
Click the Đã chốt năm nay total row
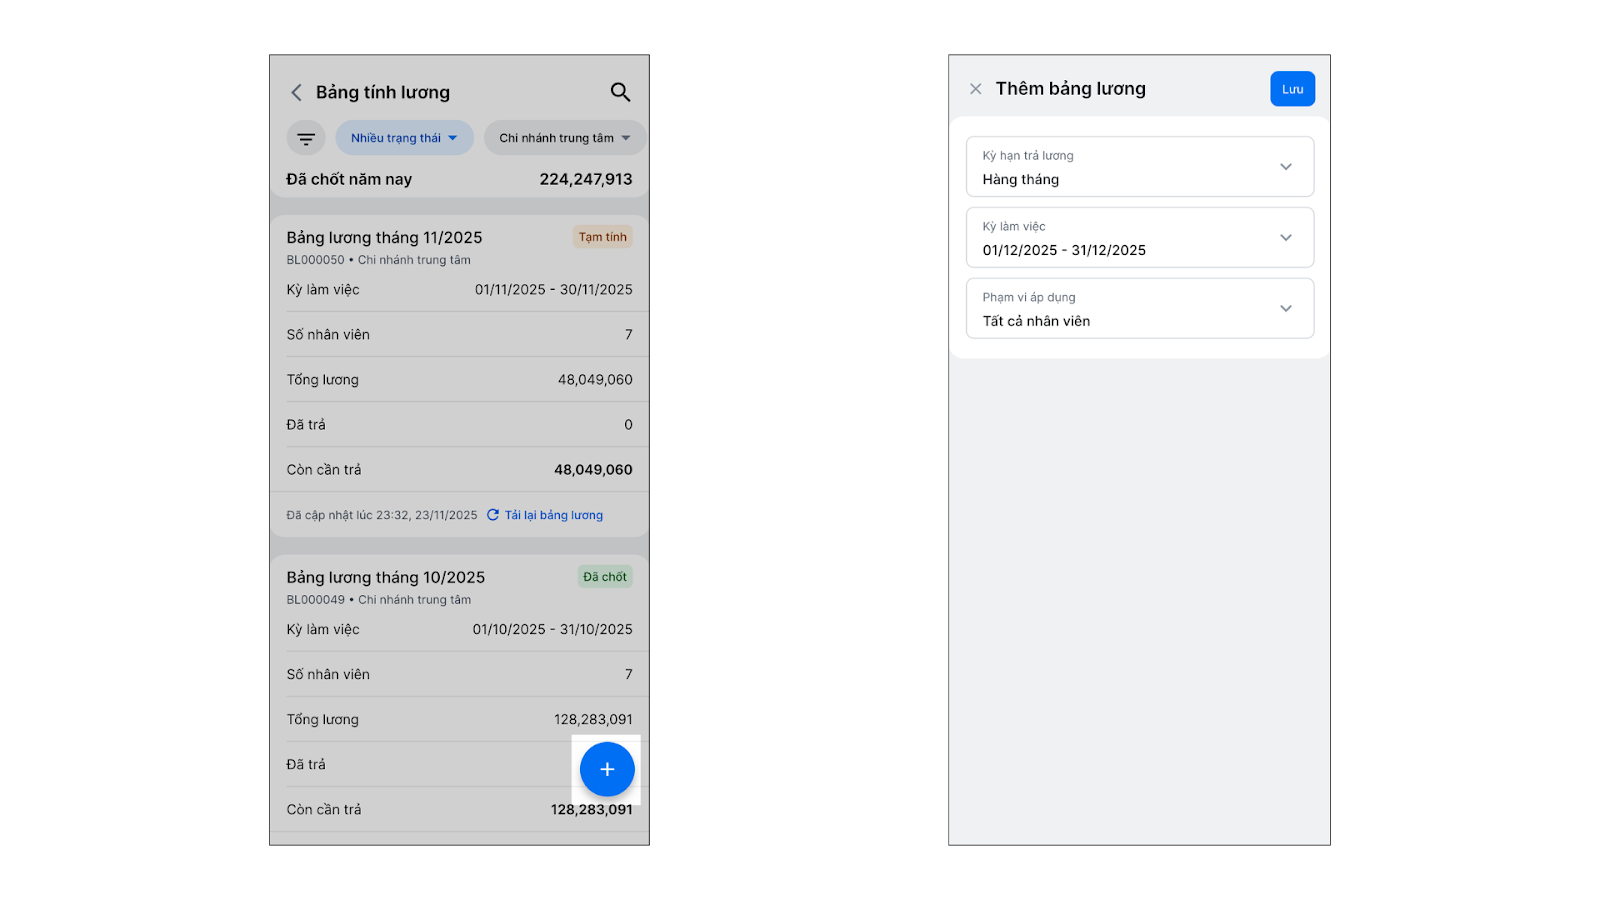click(x=459, y=180)
